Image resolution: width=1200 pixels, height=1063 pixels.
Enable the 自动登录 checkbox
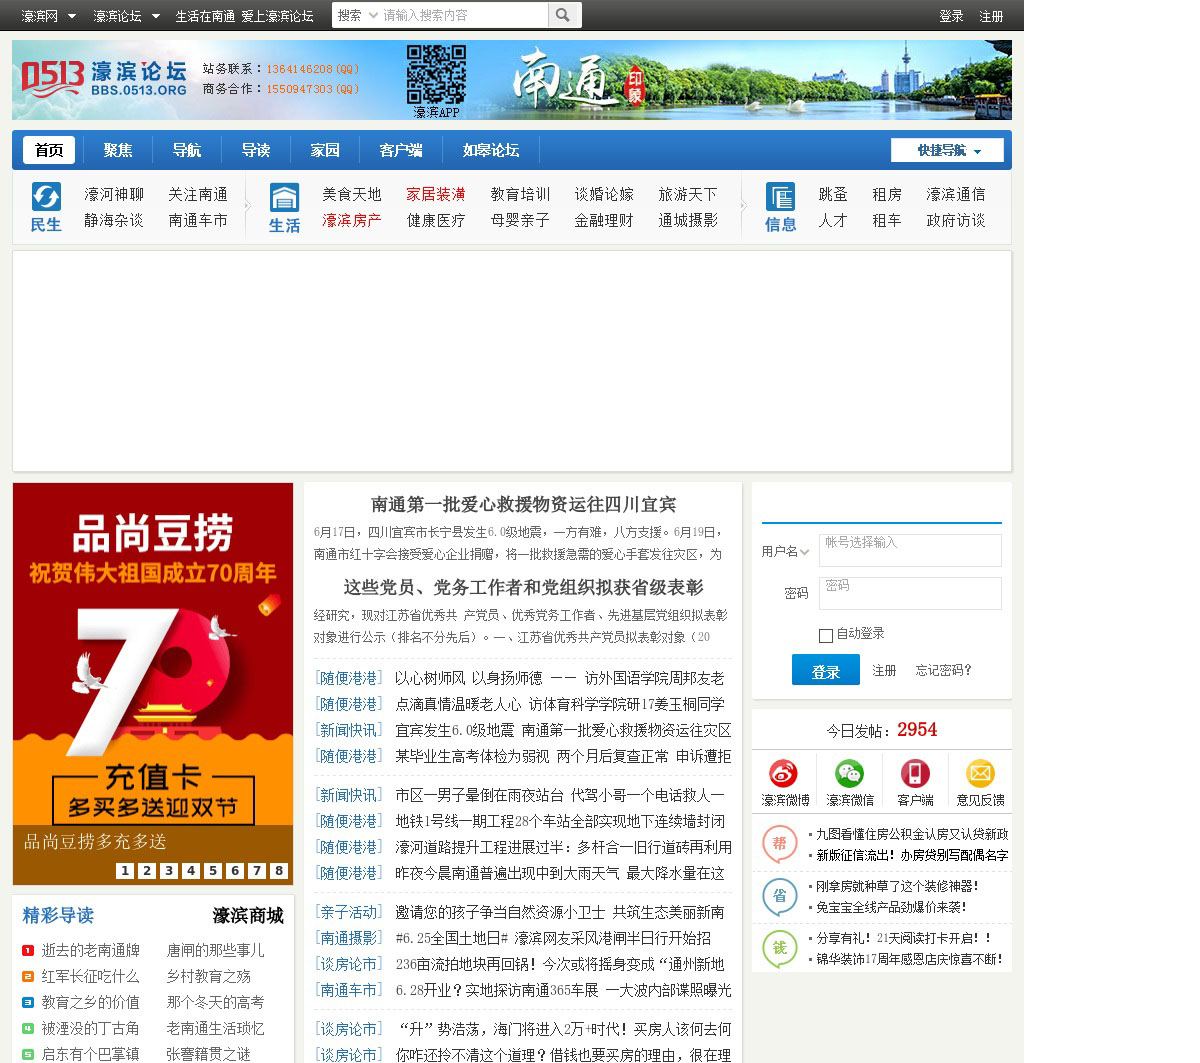pyautogui.click(x=826, y=635)
